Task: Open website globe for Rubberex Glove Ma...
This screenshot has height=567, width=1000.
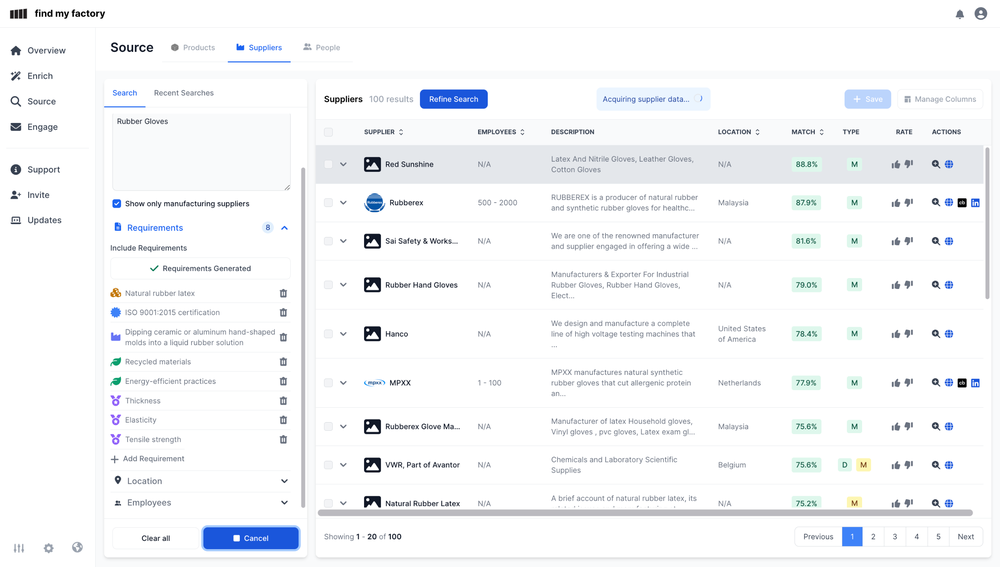Action: point(949,427)
